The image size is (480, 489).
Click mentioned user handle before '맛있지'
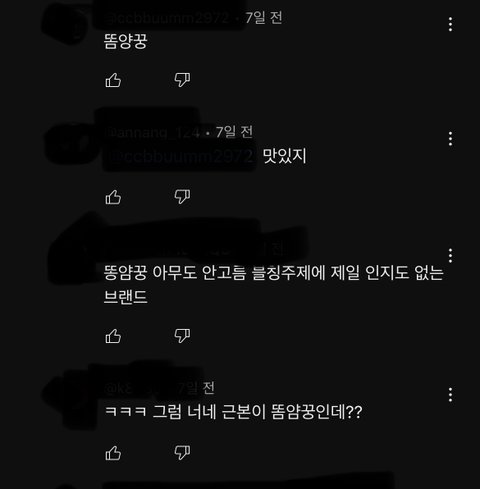click(180, 156)
